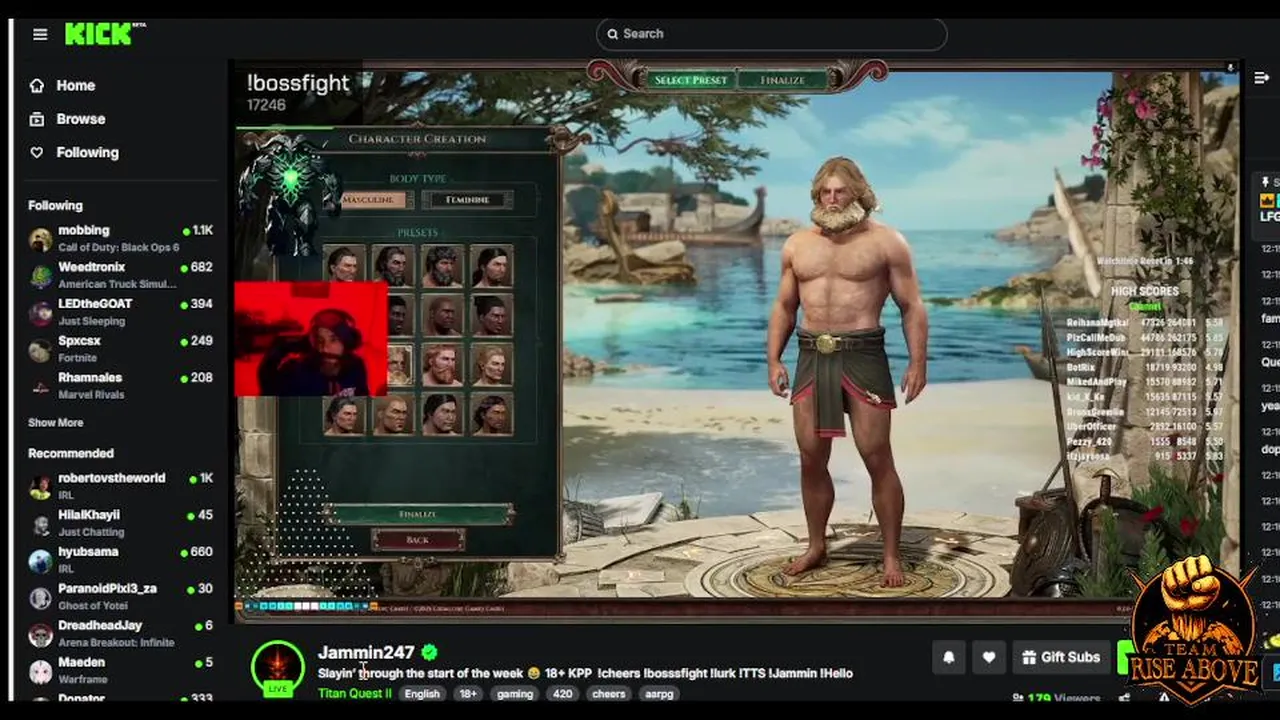Choose the first preset face in top row
This screenshot has height=720, width=1280.
[x=344, y=266]
